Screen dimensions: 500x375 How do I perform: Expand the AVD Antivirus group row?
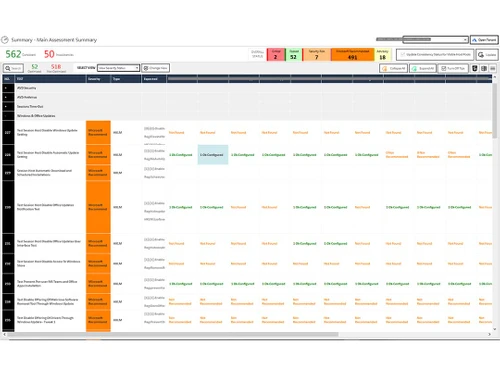5,97
